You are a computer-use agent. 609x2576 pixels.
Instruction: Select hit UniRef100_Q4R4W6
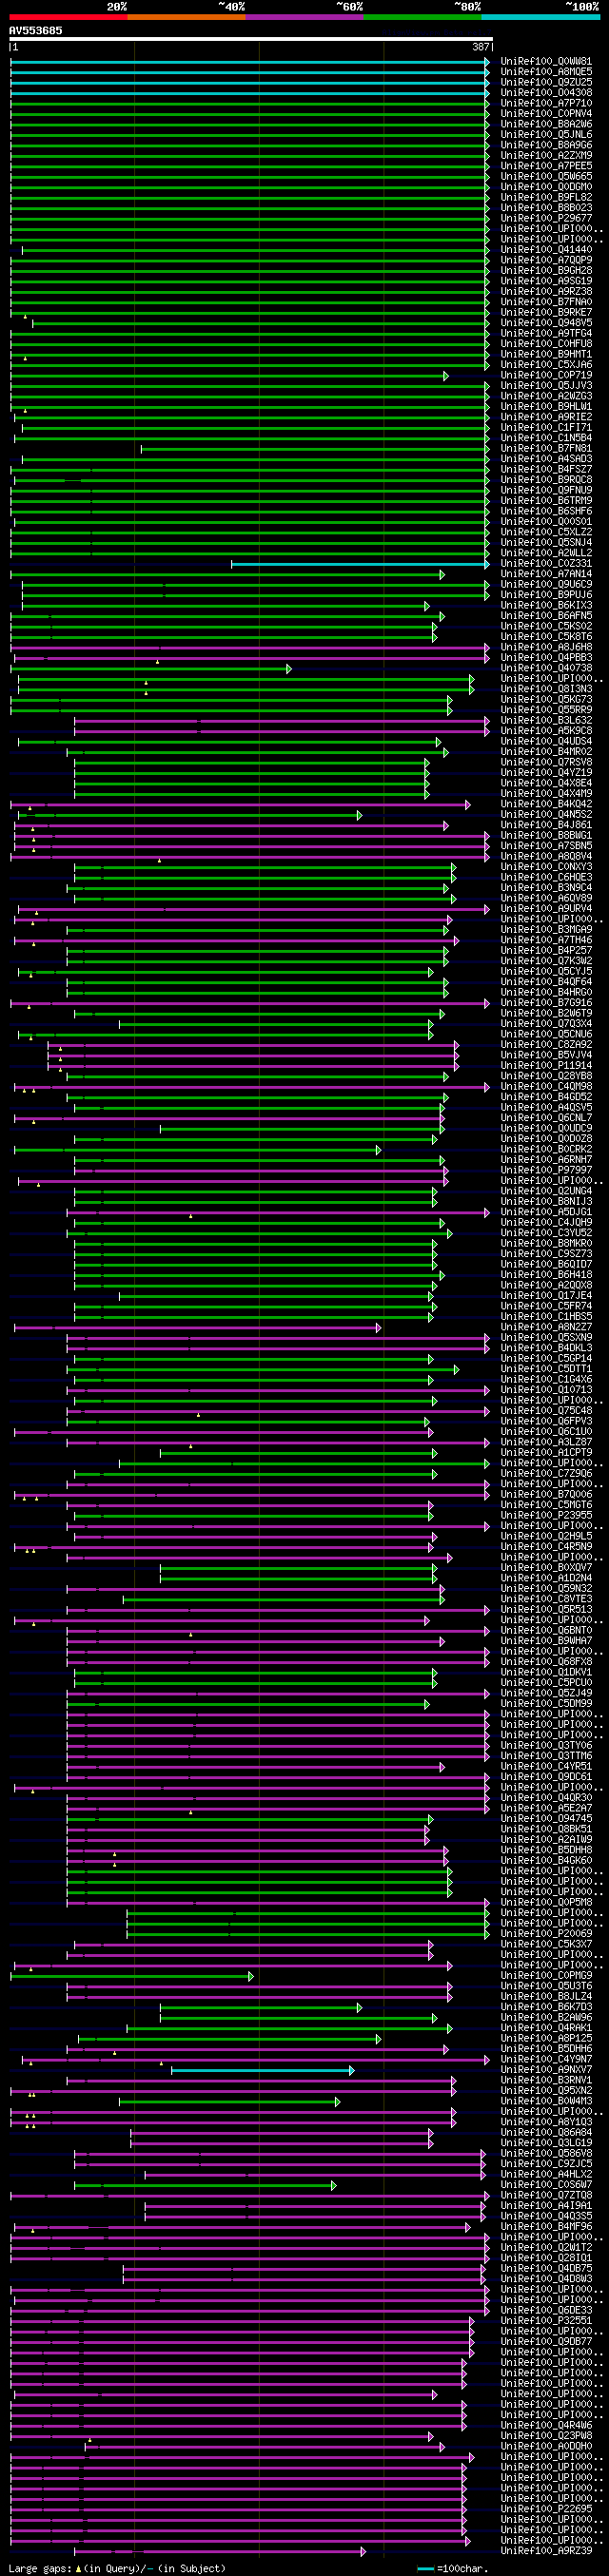point(546,2425)
